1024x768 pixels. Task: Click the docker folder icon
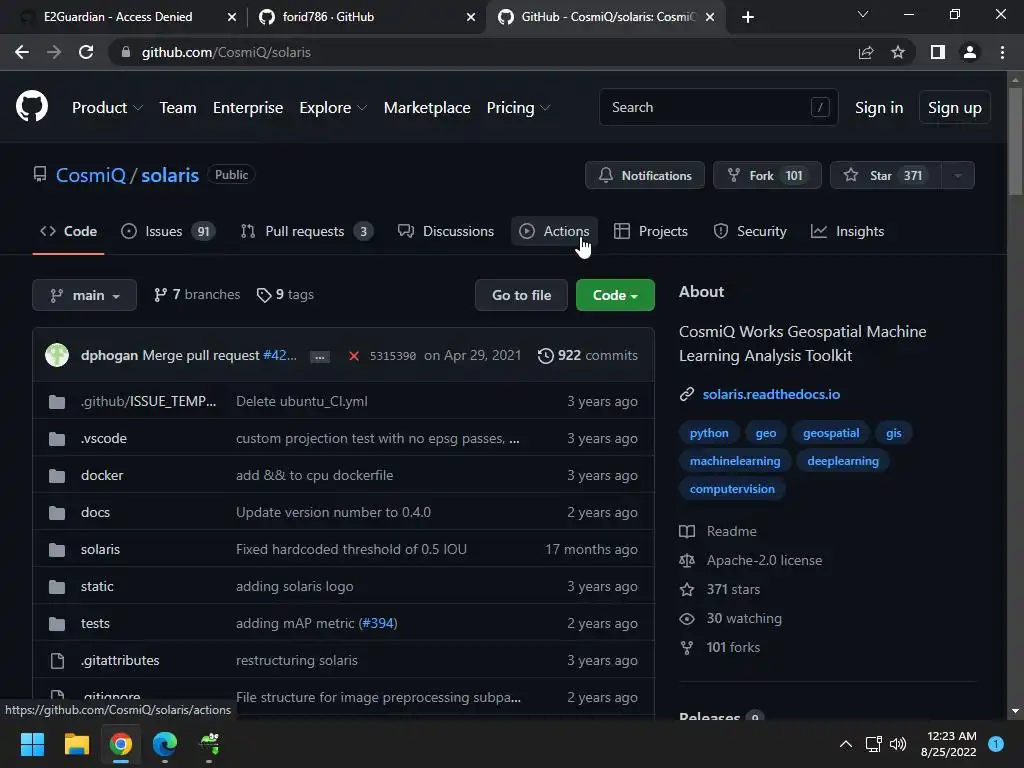point(57,475)
